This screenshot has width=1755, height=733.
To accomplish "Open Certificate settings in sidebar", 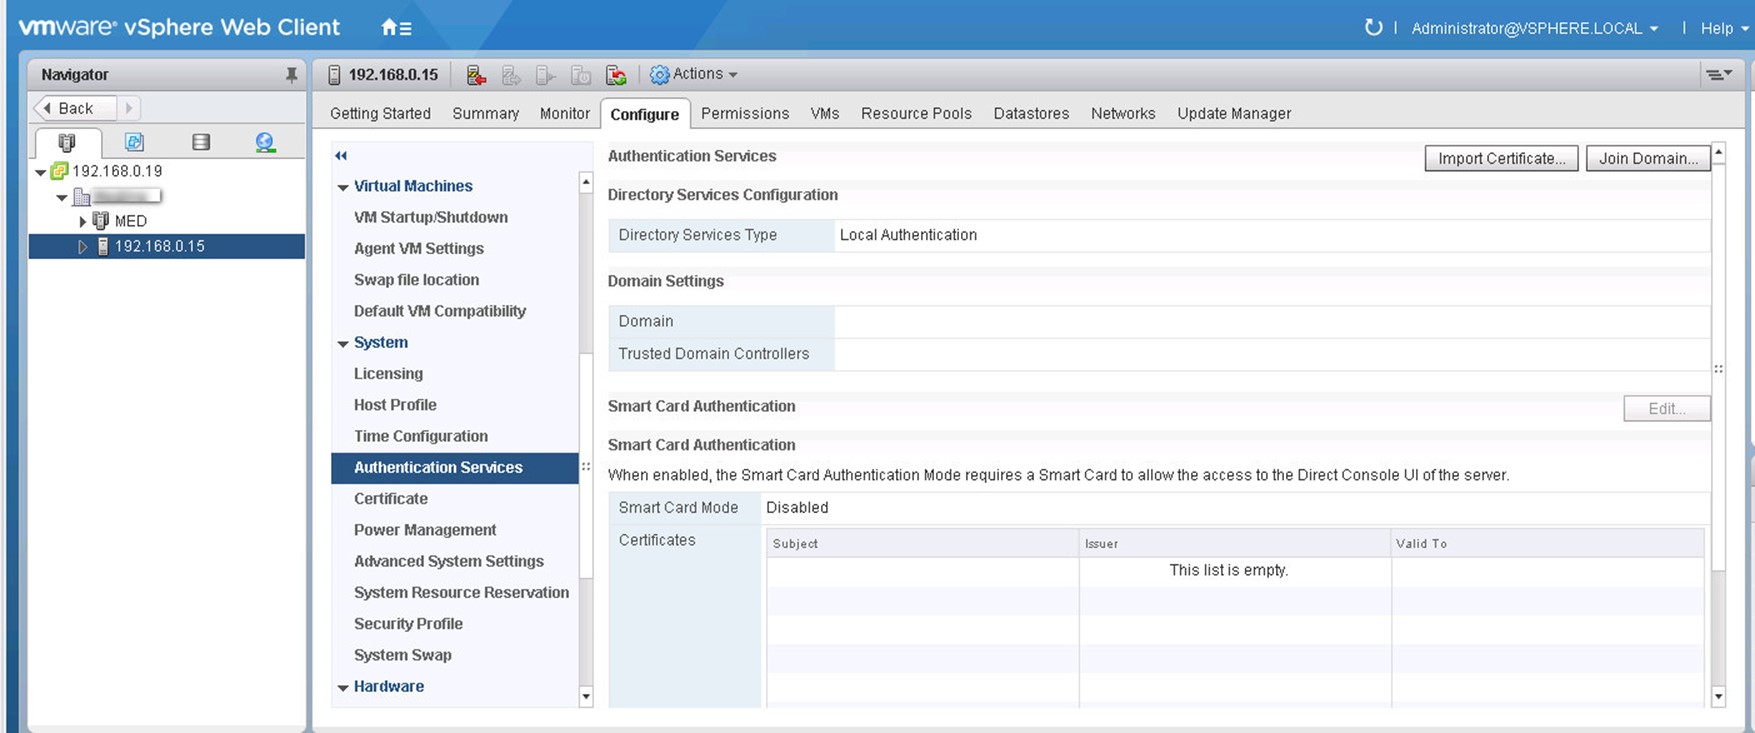I will tap(391, 498).
